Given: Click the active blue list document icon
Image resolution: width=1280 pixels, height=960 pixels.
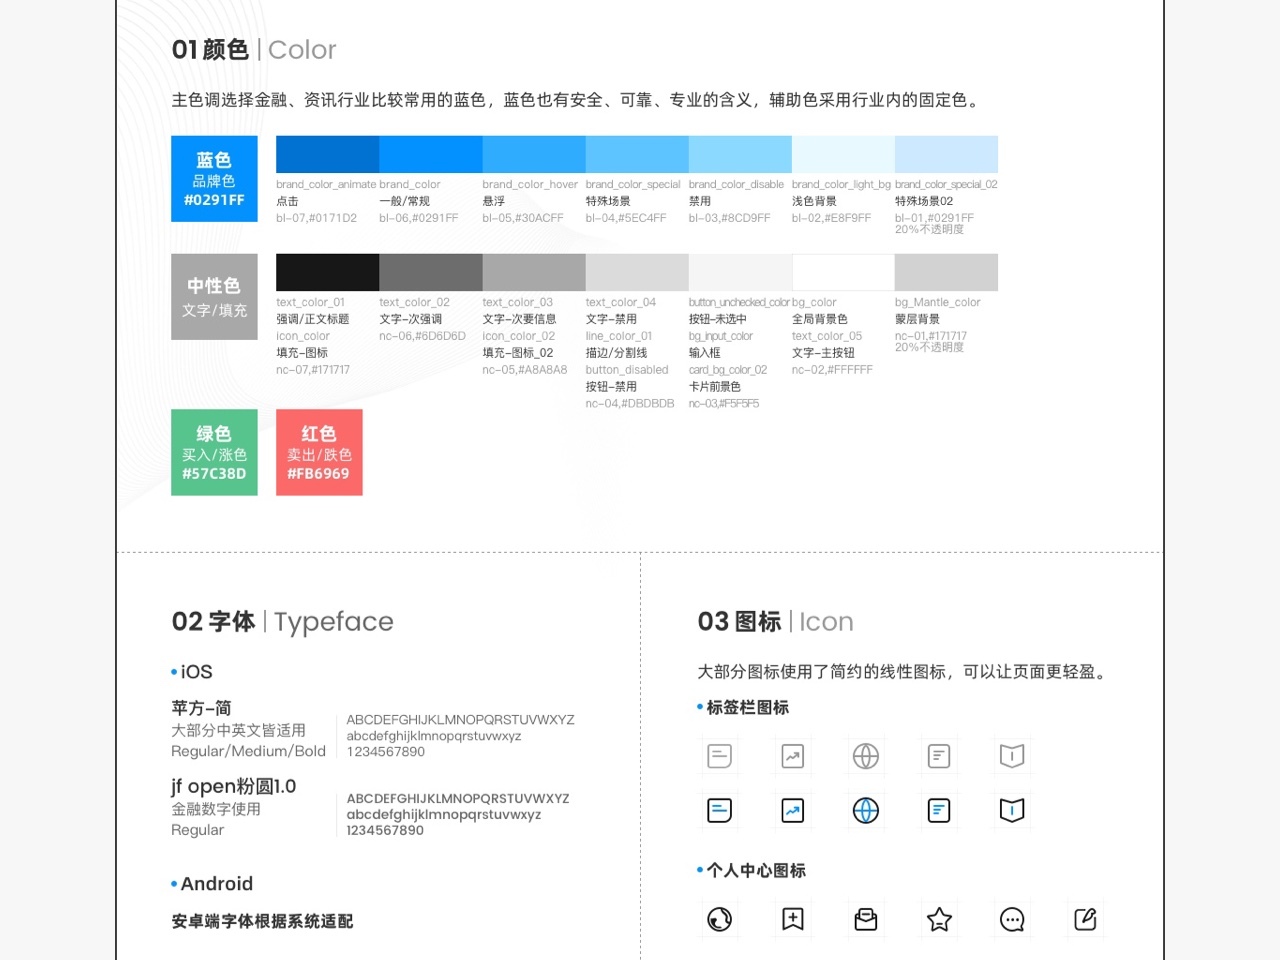Looking at the screenshot, I should coord(939,810).
